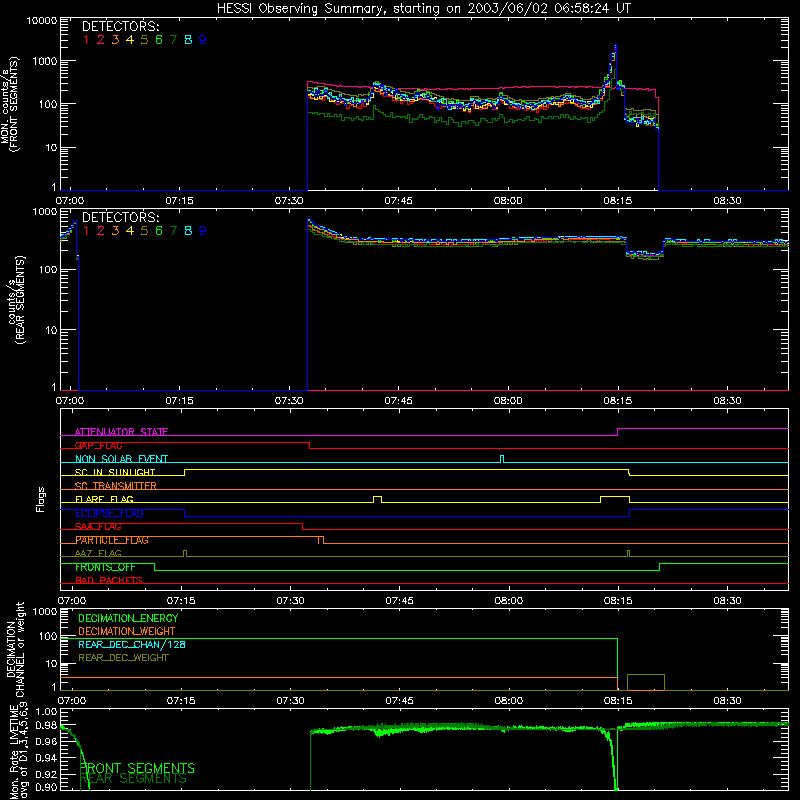Click green detector 6 in front segments legend

159,40
